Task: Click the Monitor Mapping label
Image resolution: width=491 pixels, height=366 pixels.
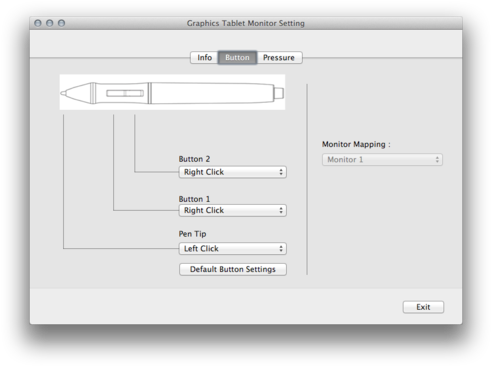Action: tap(356, 144)
